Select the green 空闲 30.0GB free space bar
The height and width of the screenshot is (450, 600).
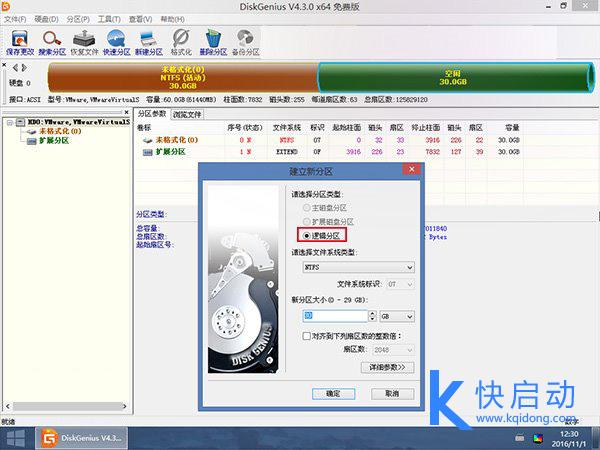click(x=456, y=78)
